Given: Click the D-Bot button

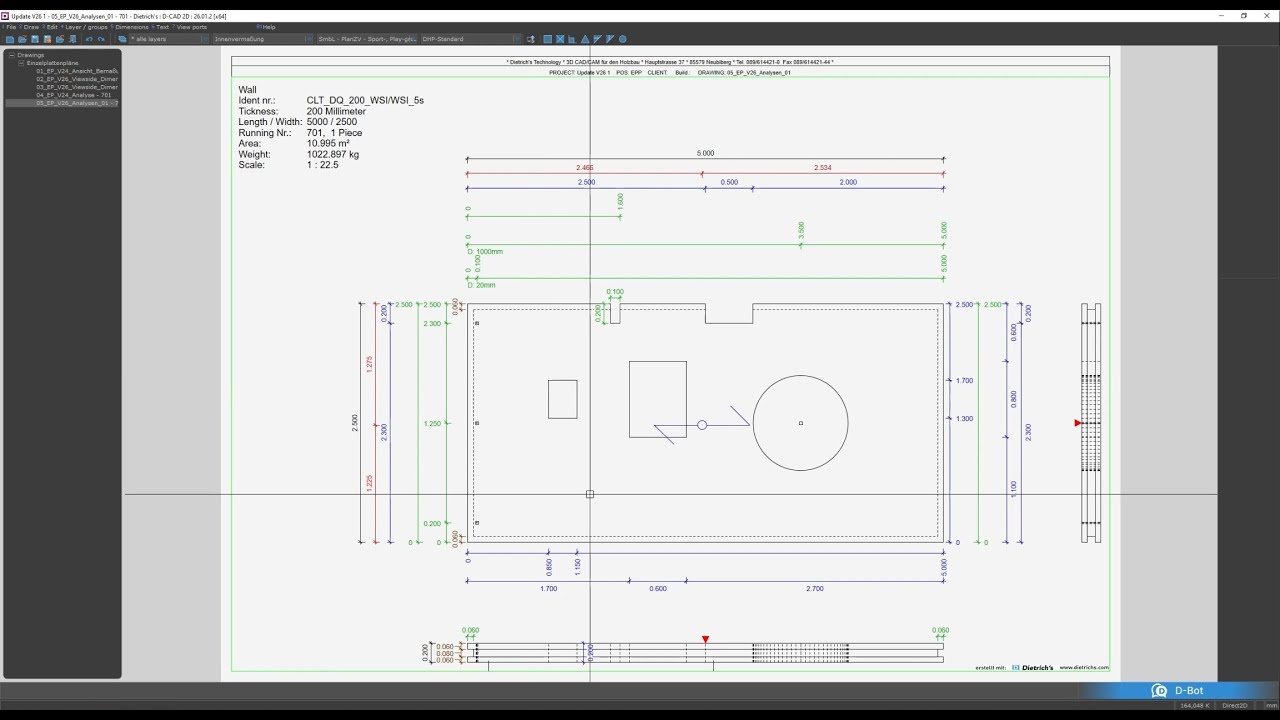Looking at the screenshot, I should [1180, 691].
